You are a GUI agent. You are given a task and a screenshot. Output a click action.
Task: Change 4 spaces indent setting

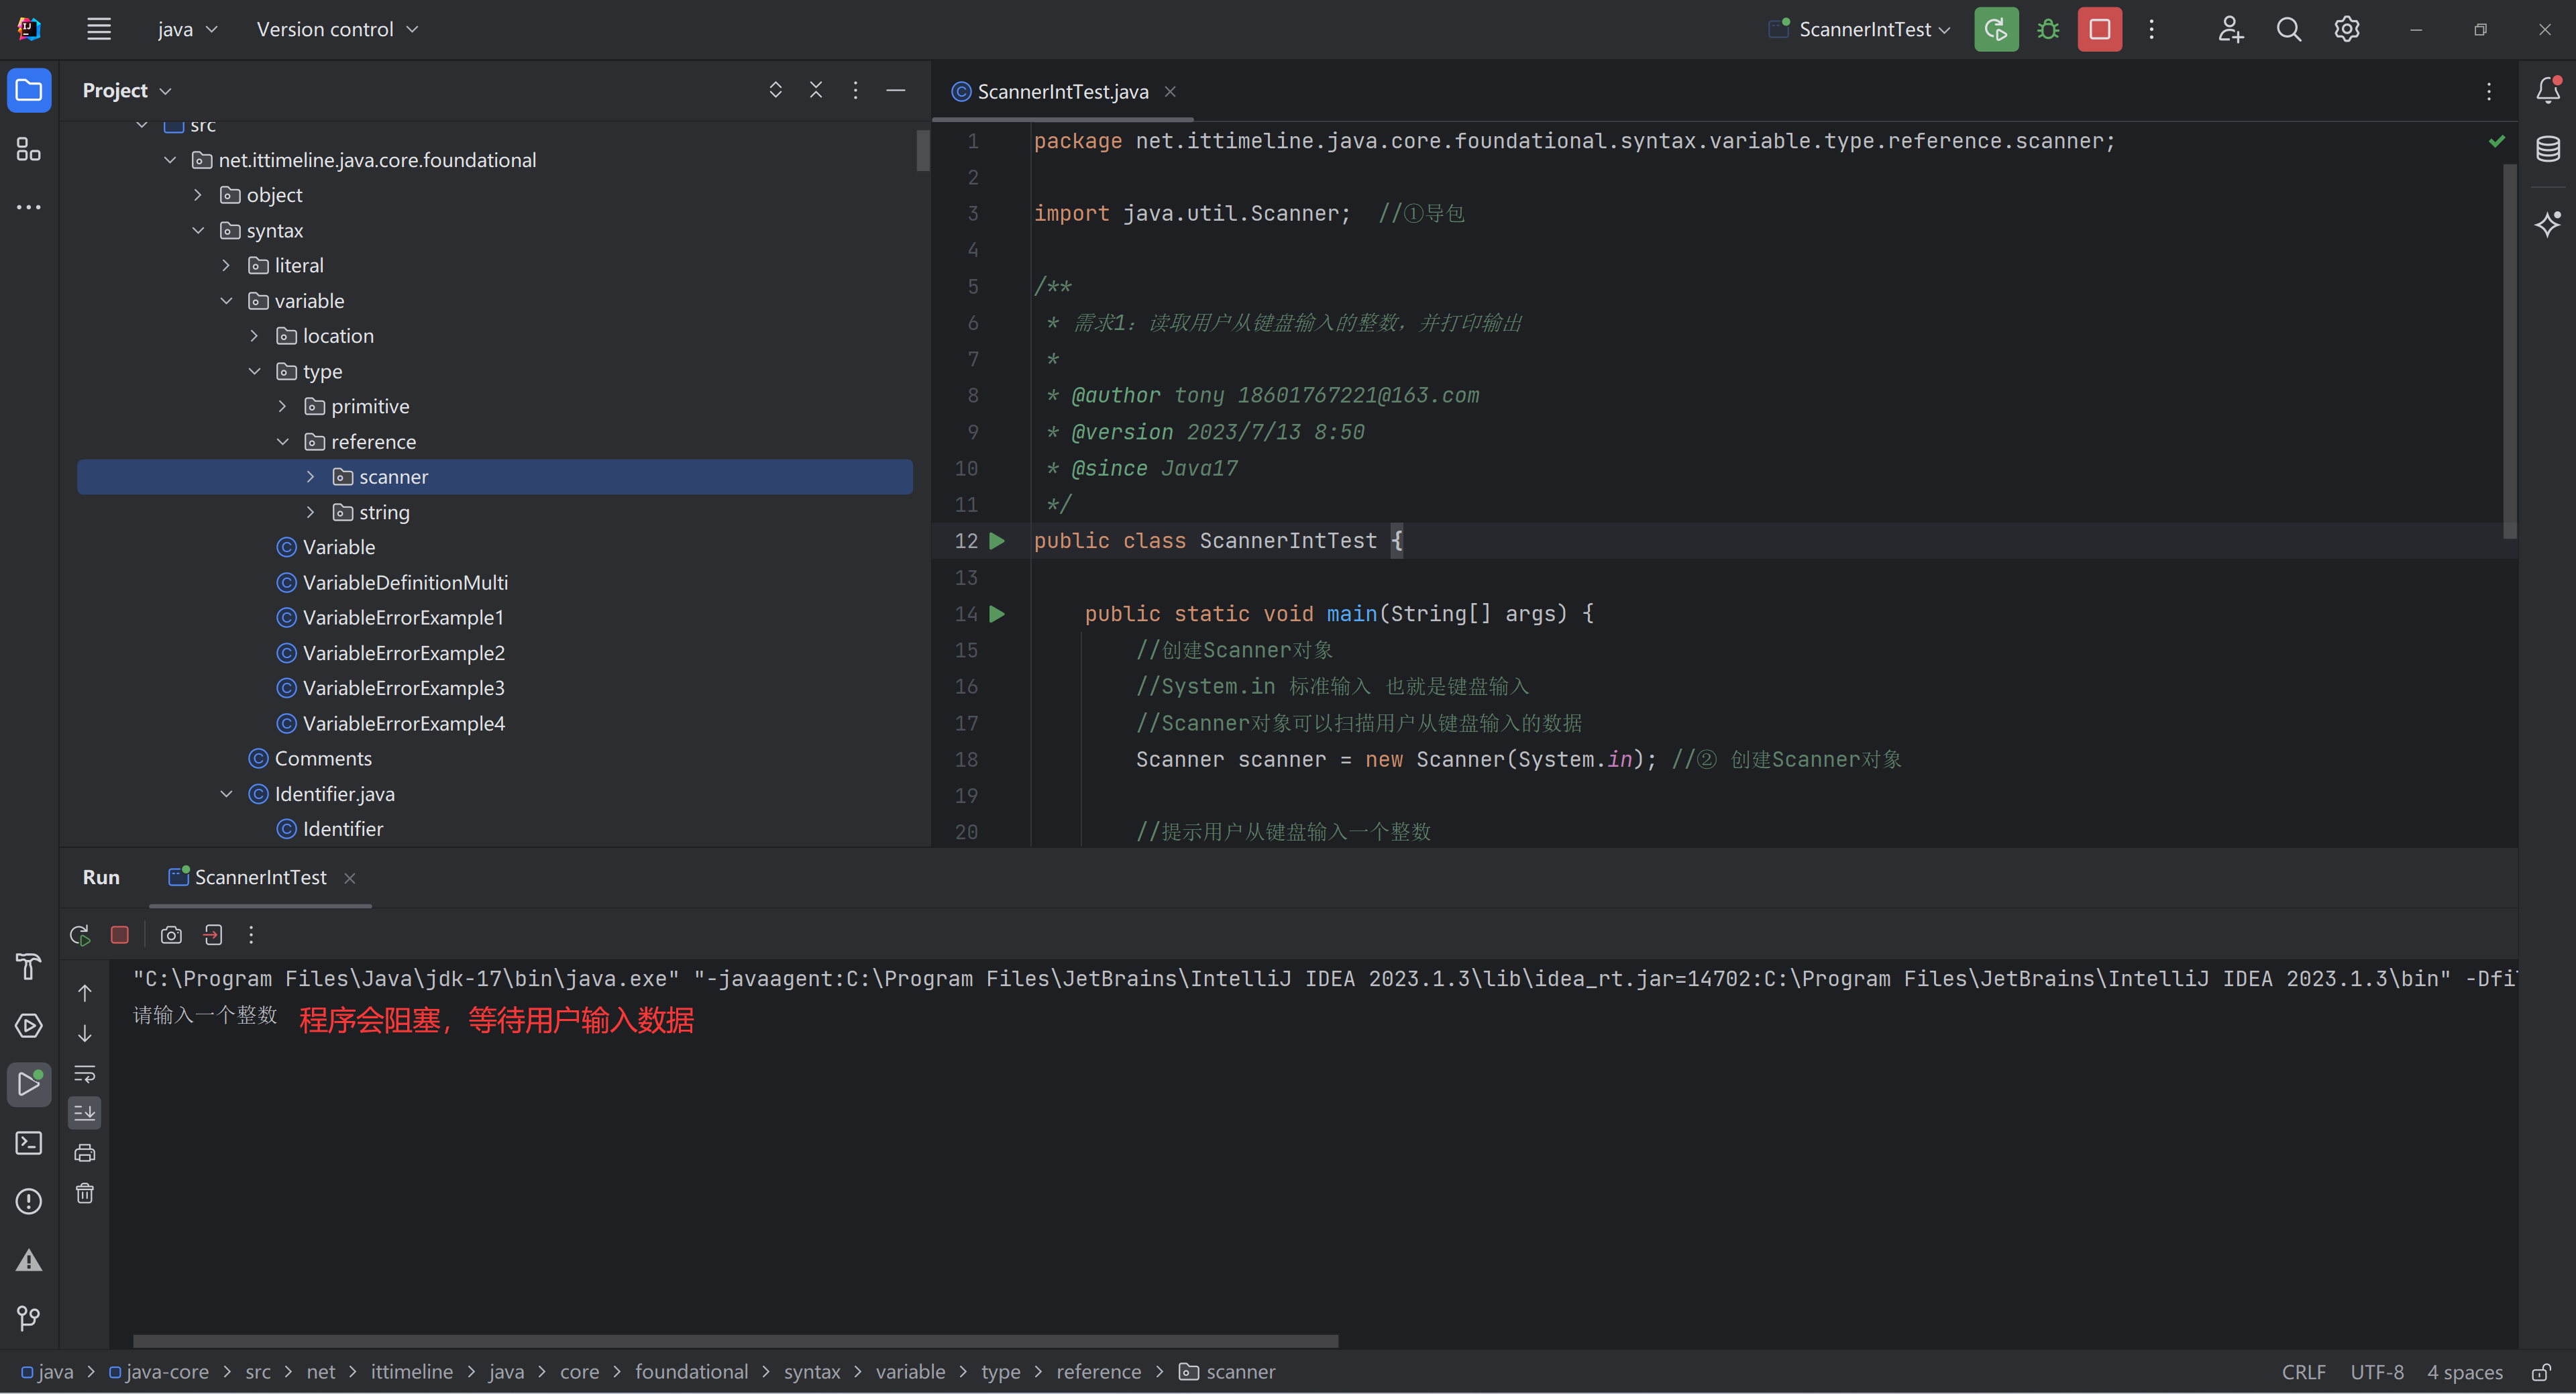pyautogui.click(x=2465, y=1372)
